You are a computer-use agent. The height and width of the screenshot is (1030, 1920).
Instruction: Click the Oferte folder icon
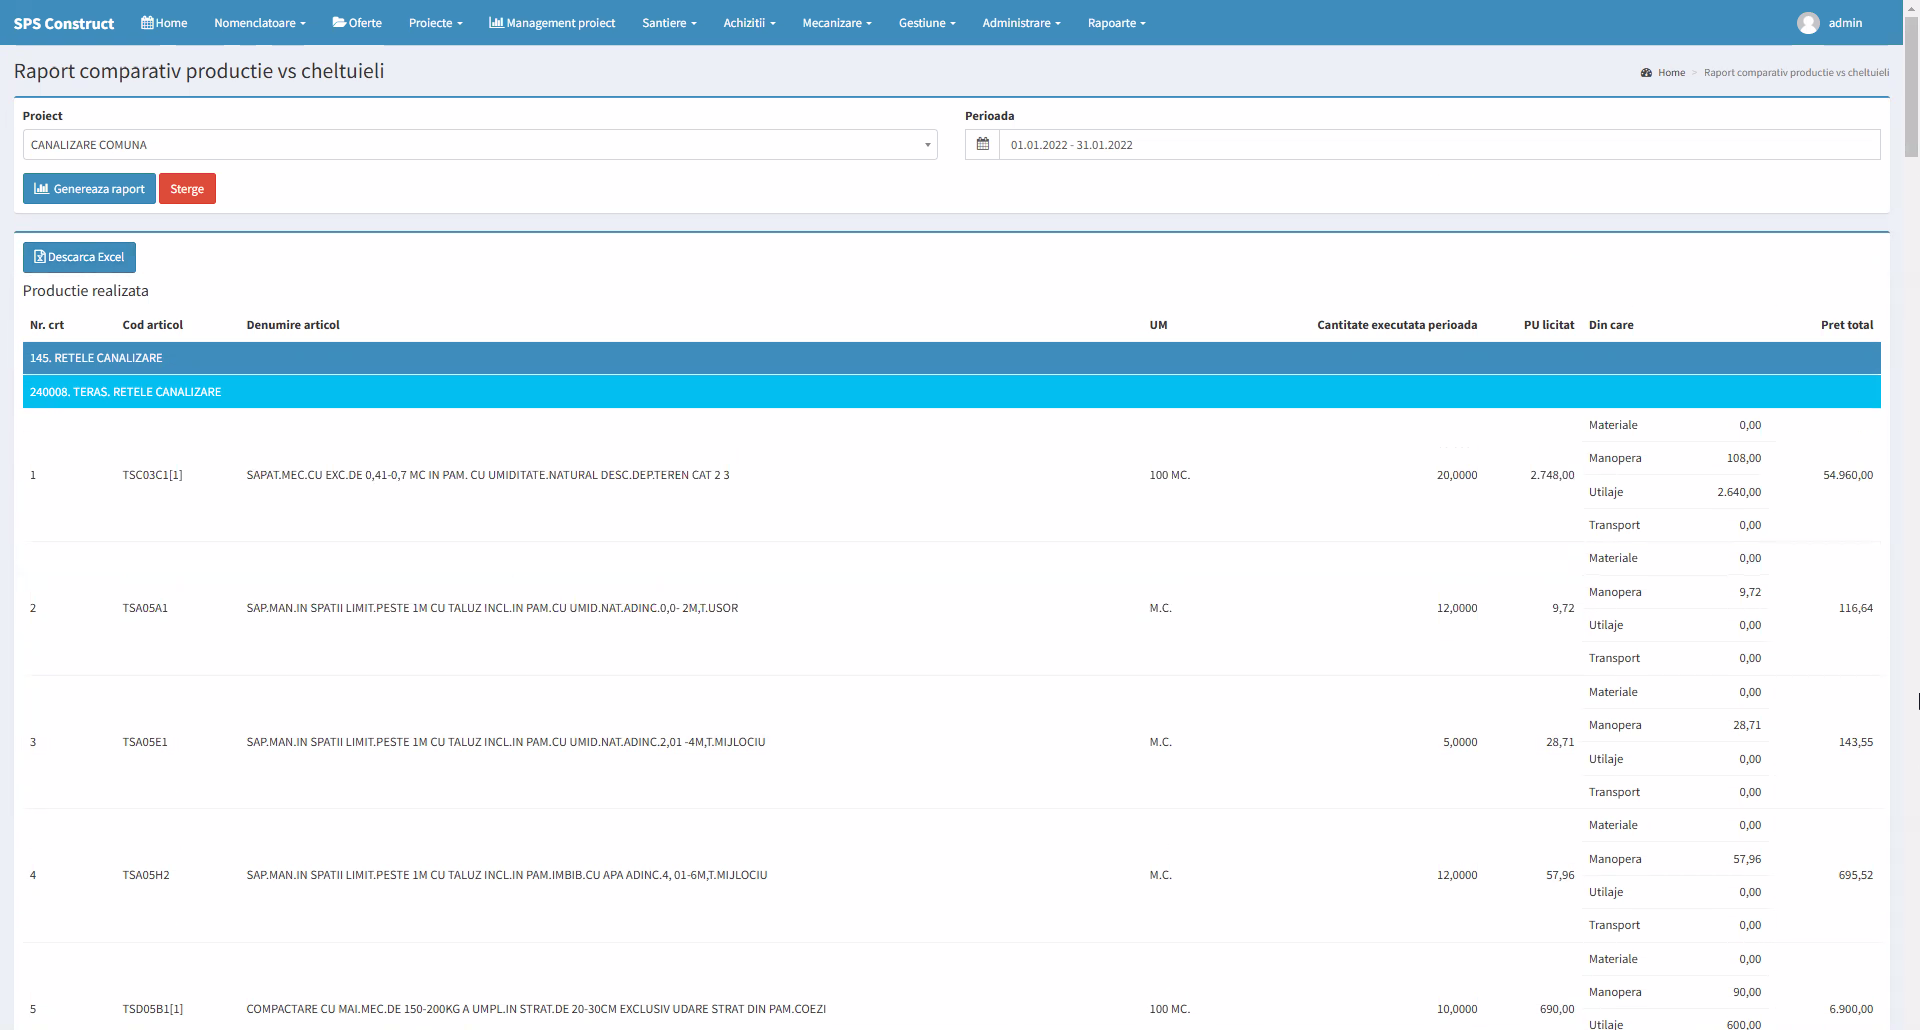coord(339,23)
